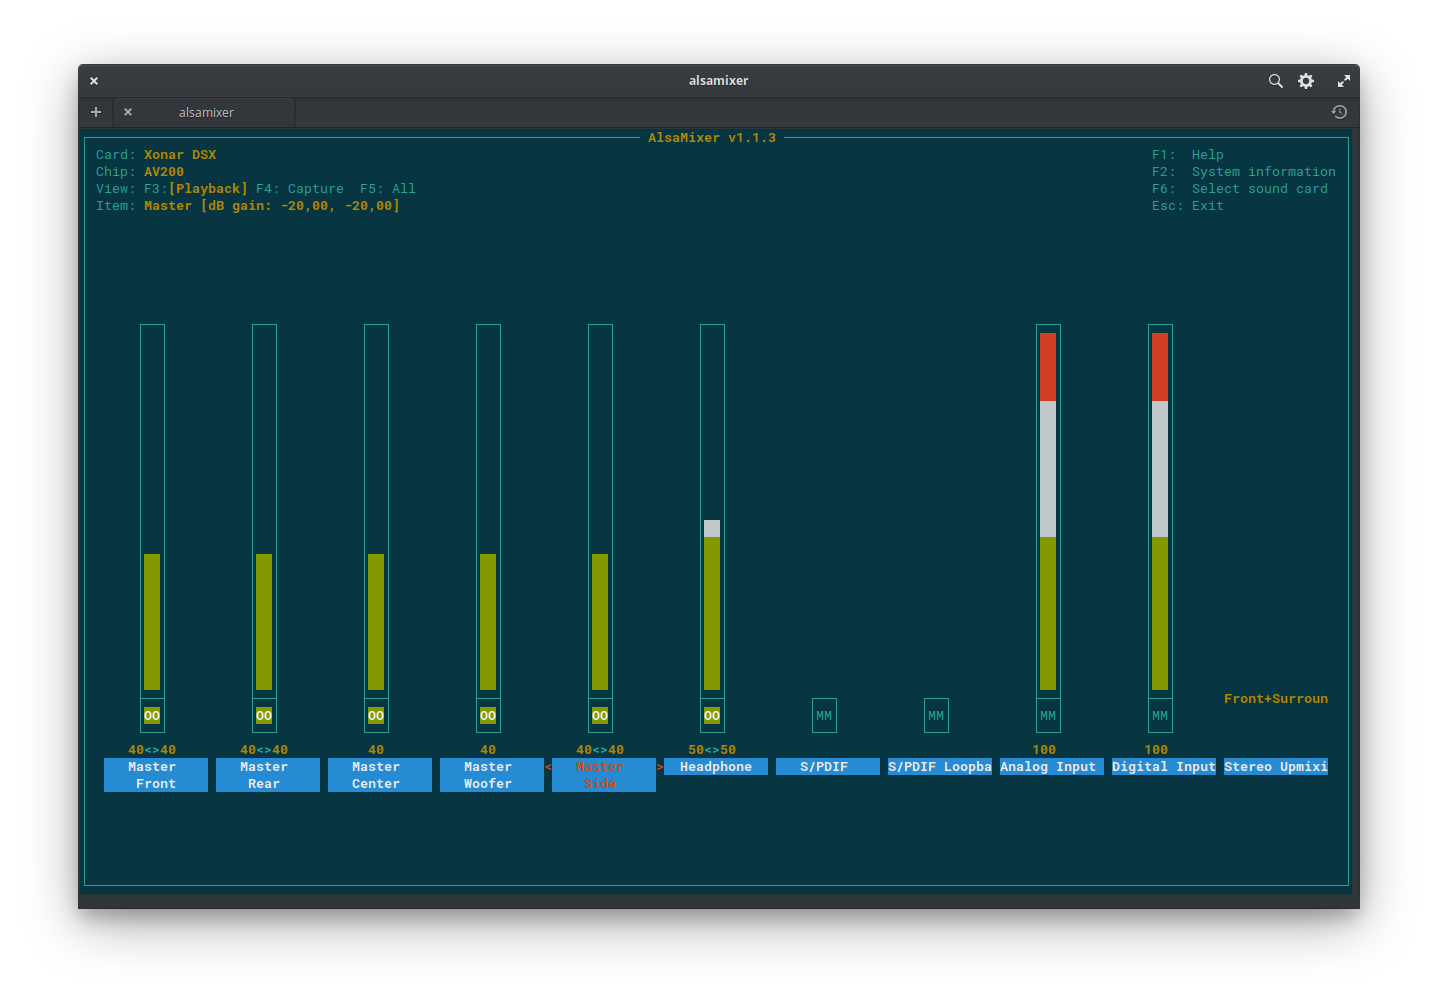Select the alsamixer tab

point(205,112)
